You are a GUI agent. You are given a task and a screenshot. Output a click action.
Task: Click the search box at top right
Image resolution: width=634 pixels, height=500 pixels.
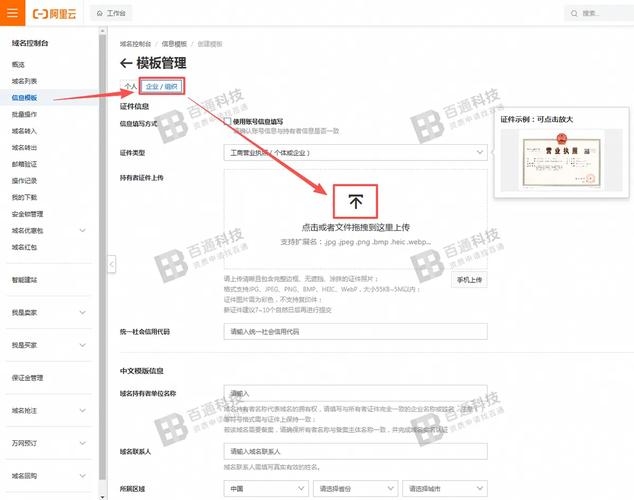599,13
